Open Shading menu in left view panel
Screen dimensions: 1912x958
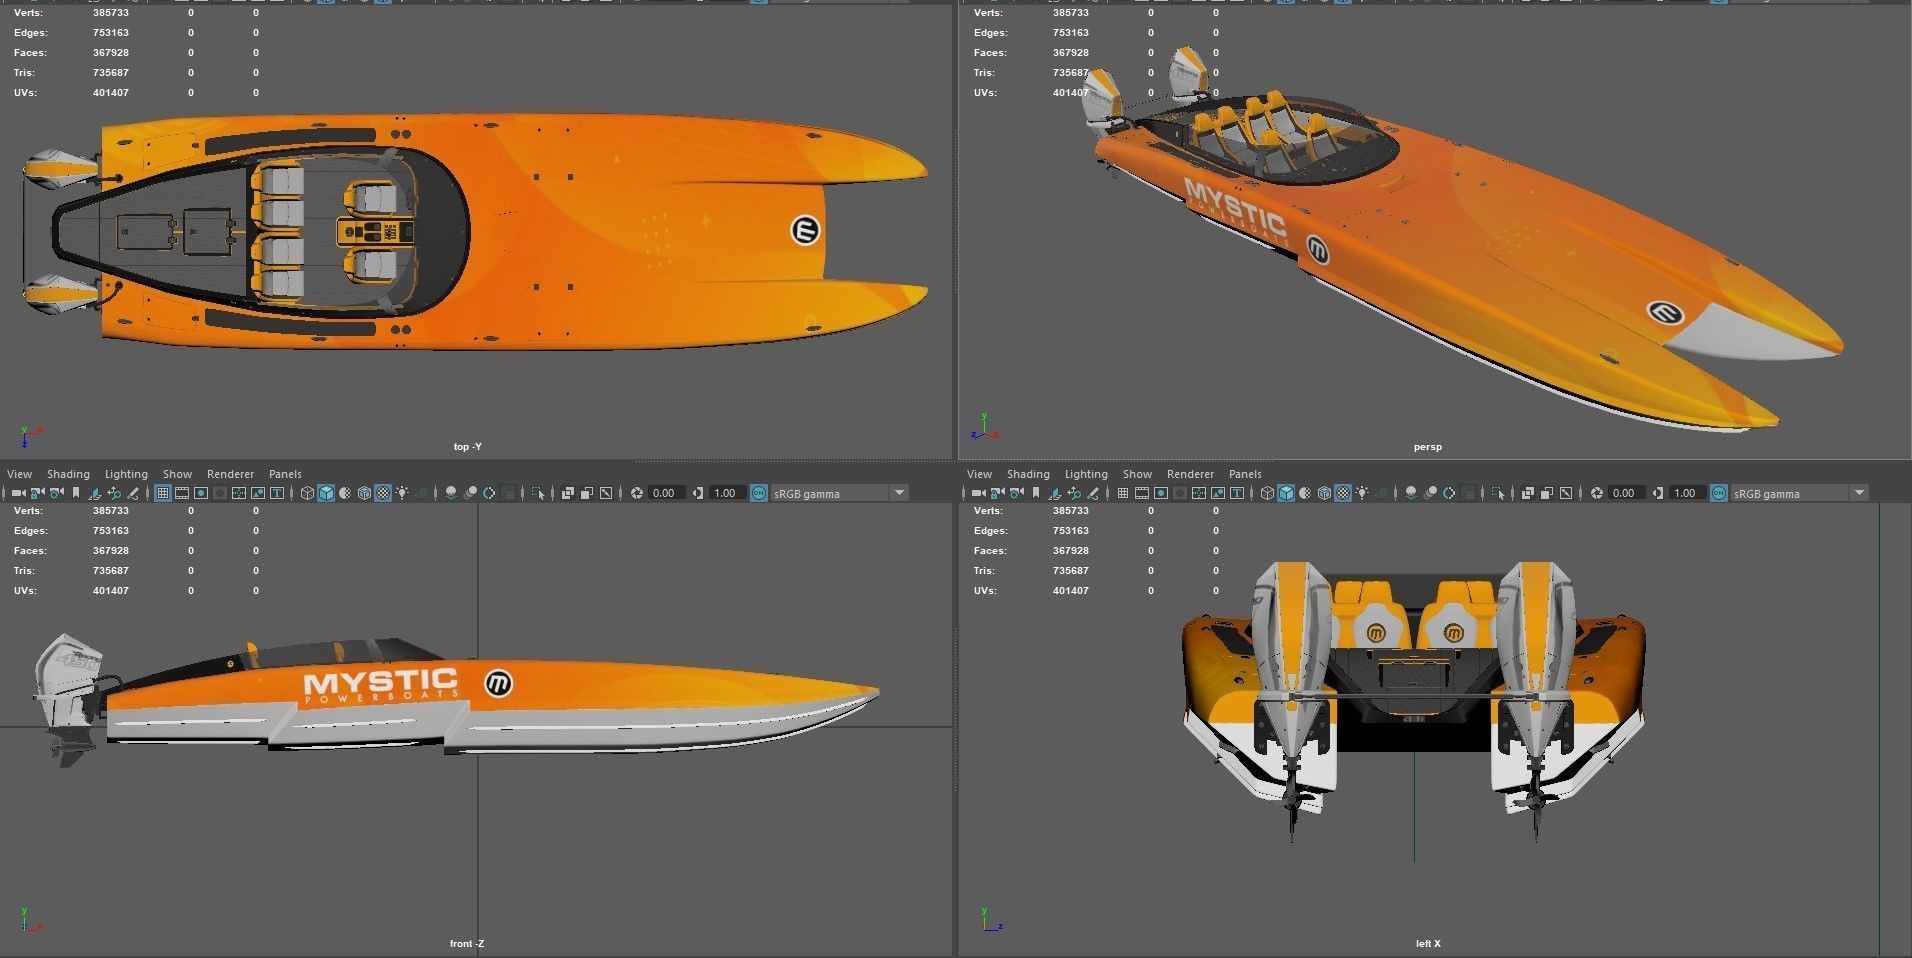point(1028,474)
